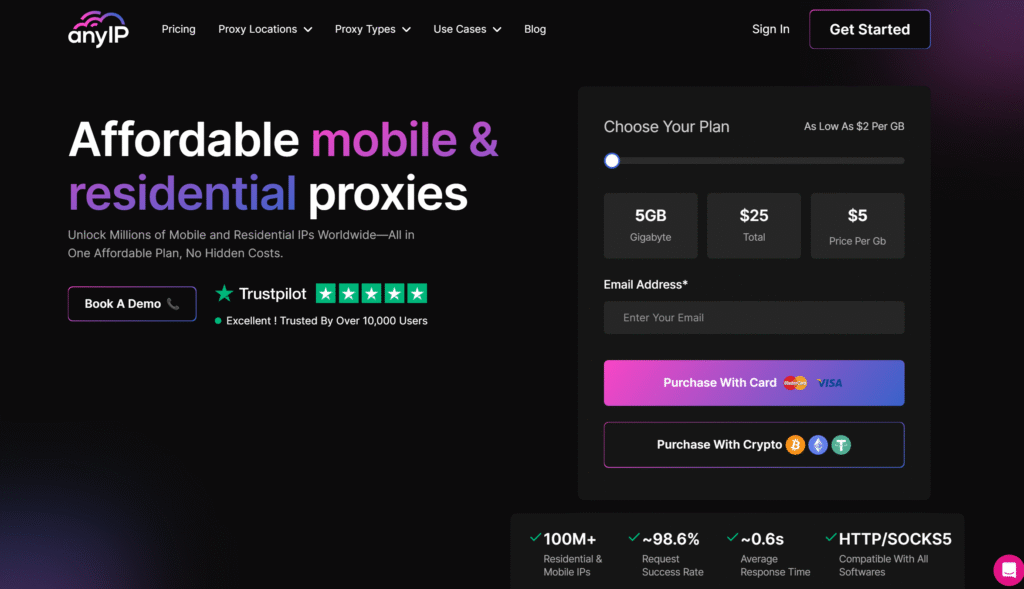Click the Trustpilot star logo

coord(225,294)
